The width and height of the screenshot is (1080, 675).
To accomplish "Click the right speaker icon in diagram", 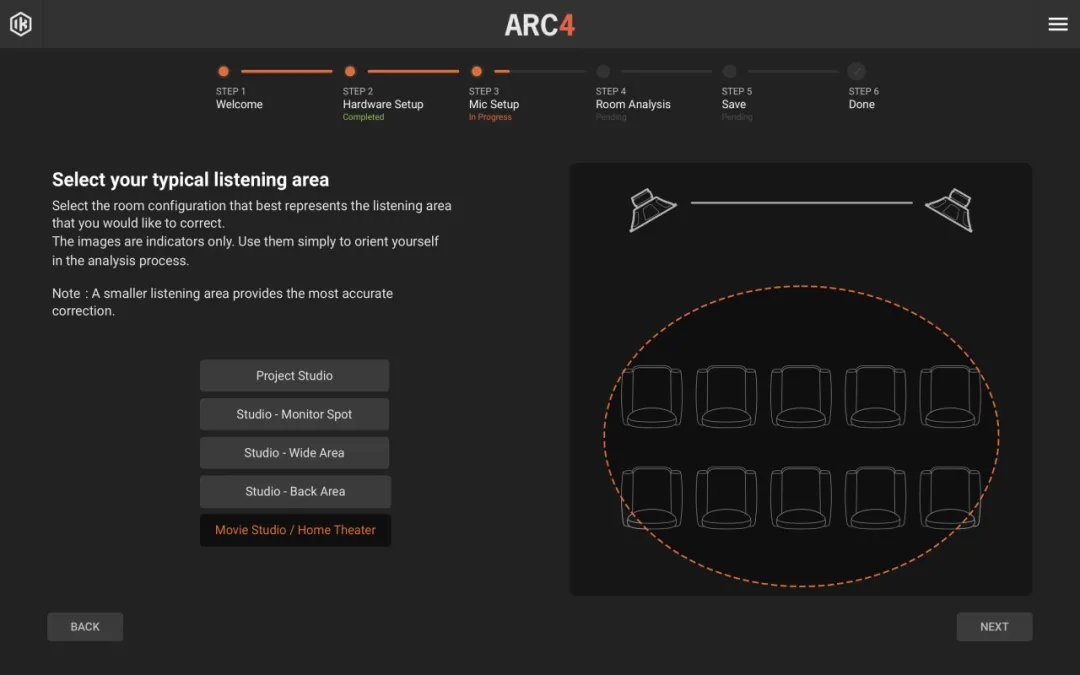I will (x=950, y=209).
